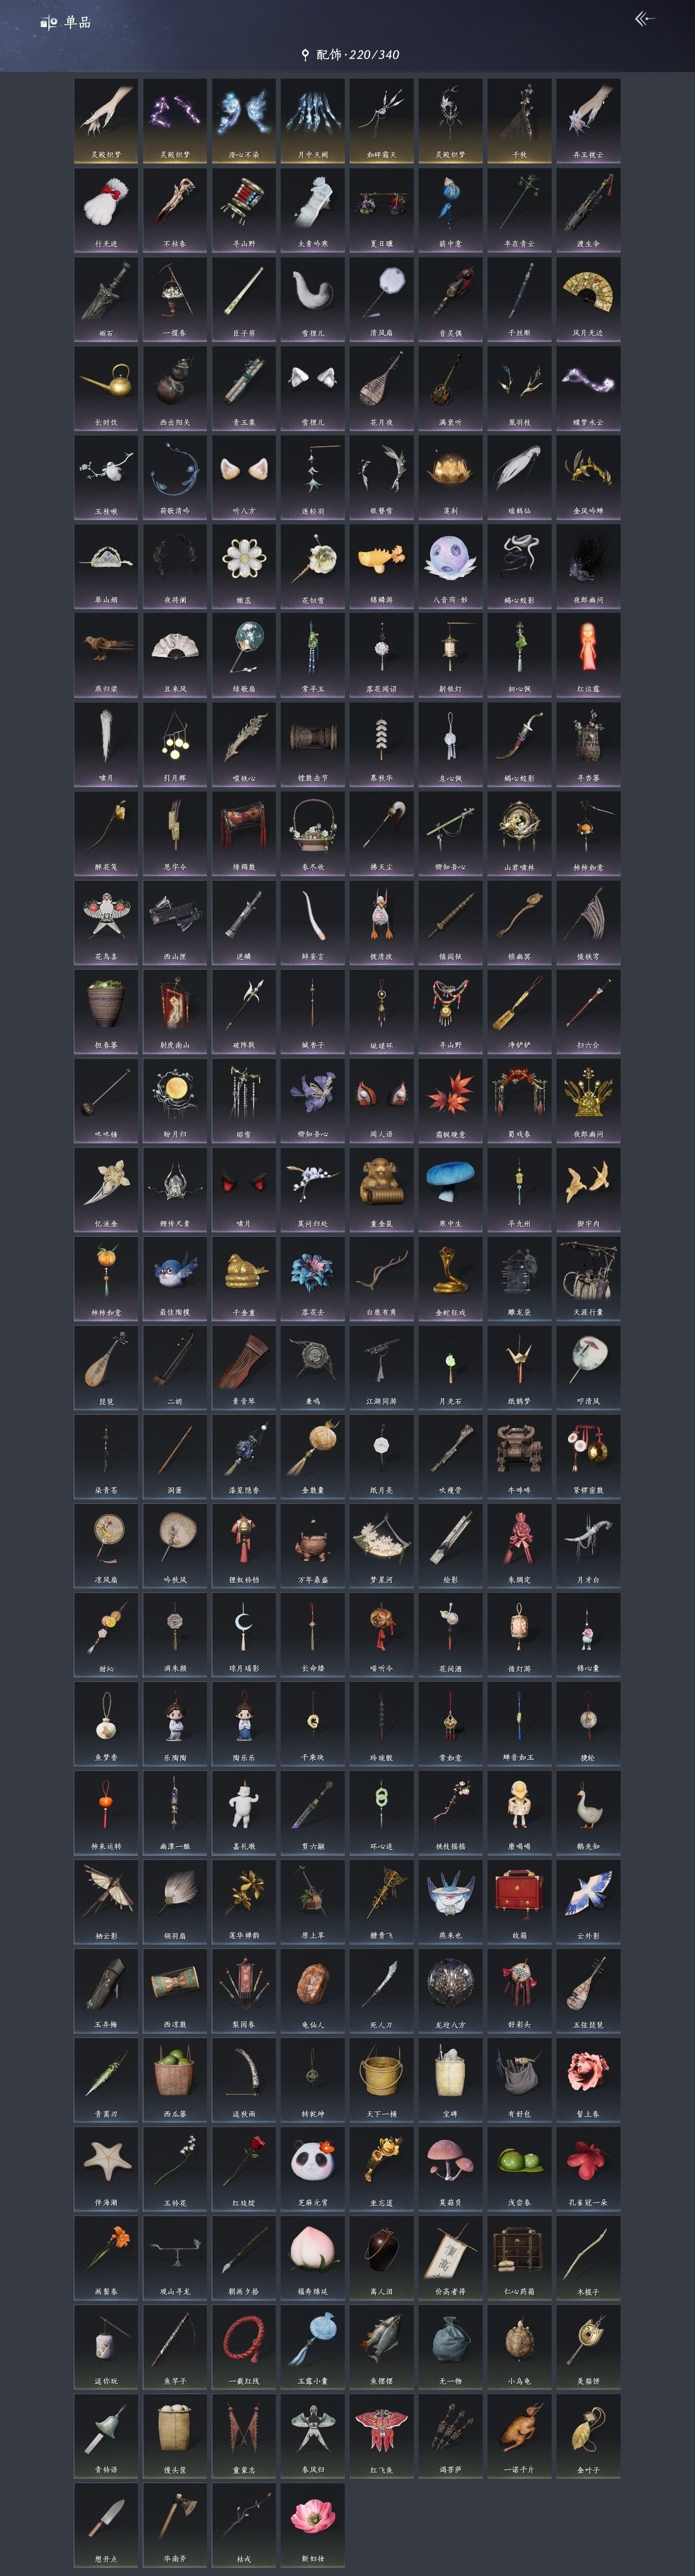Viewport: 695px width, 2576px height.
Task: Select the 花月夜 pipa lute item
Action: 381,388
